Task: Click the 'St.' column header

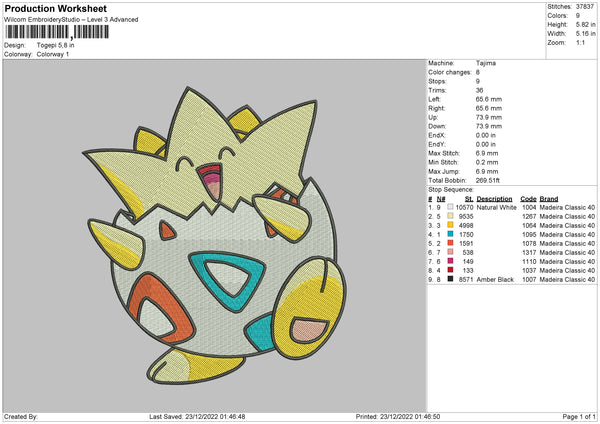Action: (469, 199)
